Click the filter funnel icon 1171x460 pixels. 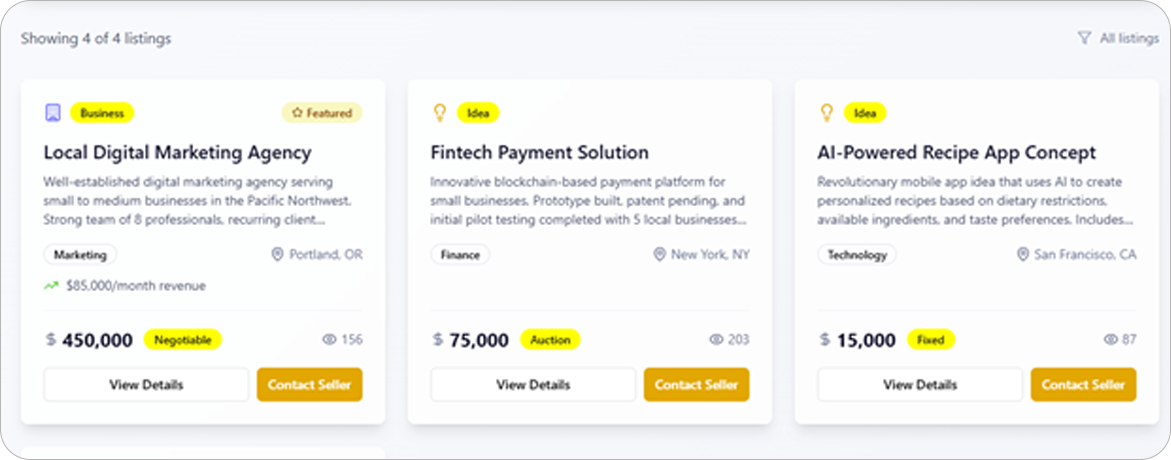tap(1084, 38)
